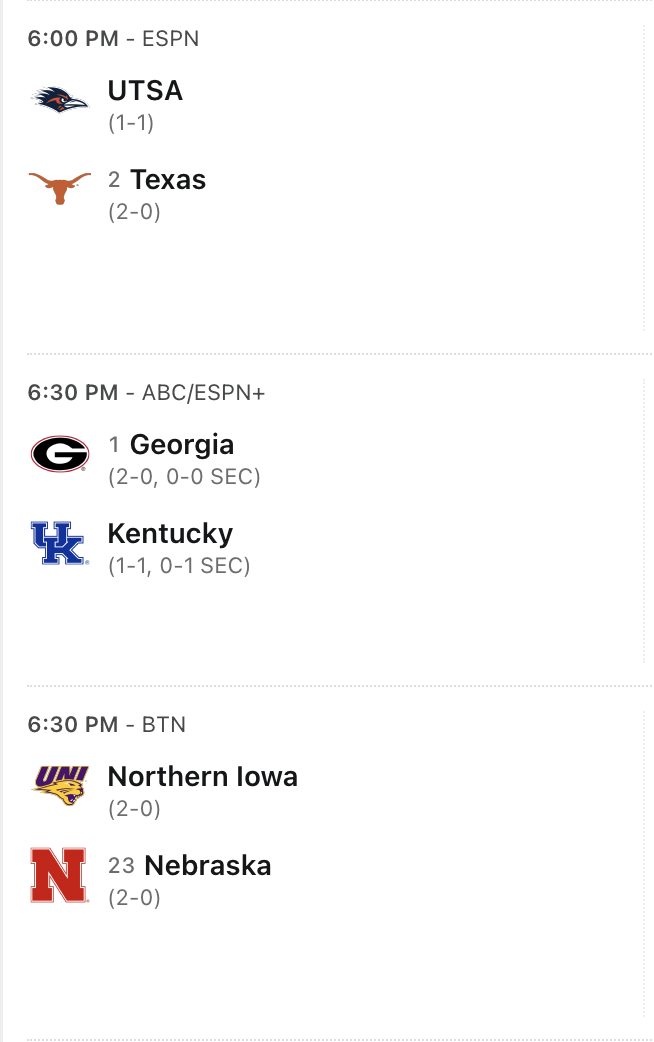The image size is (654, 1042).
Task: Click the 6:30 PM ABC/ESPN+ game header
Action: click(146, 393)
